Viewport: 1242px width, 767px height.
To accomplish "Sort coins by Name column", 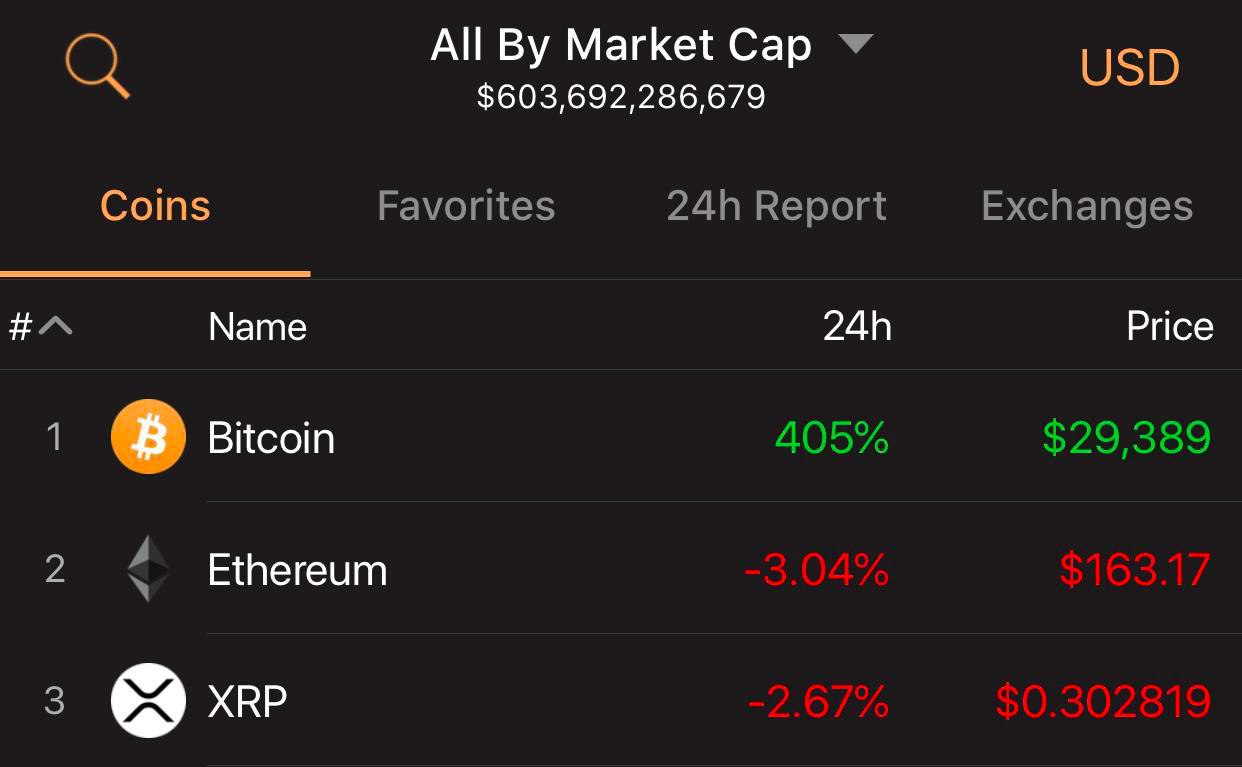I will click(x=257, y=327).
